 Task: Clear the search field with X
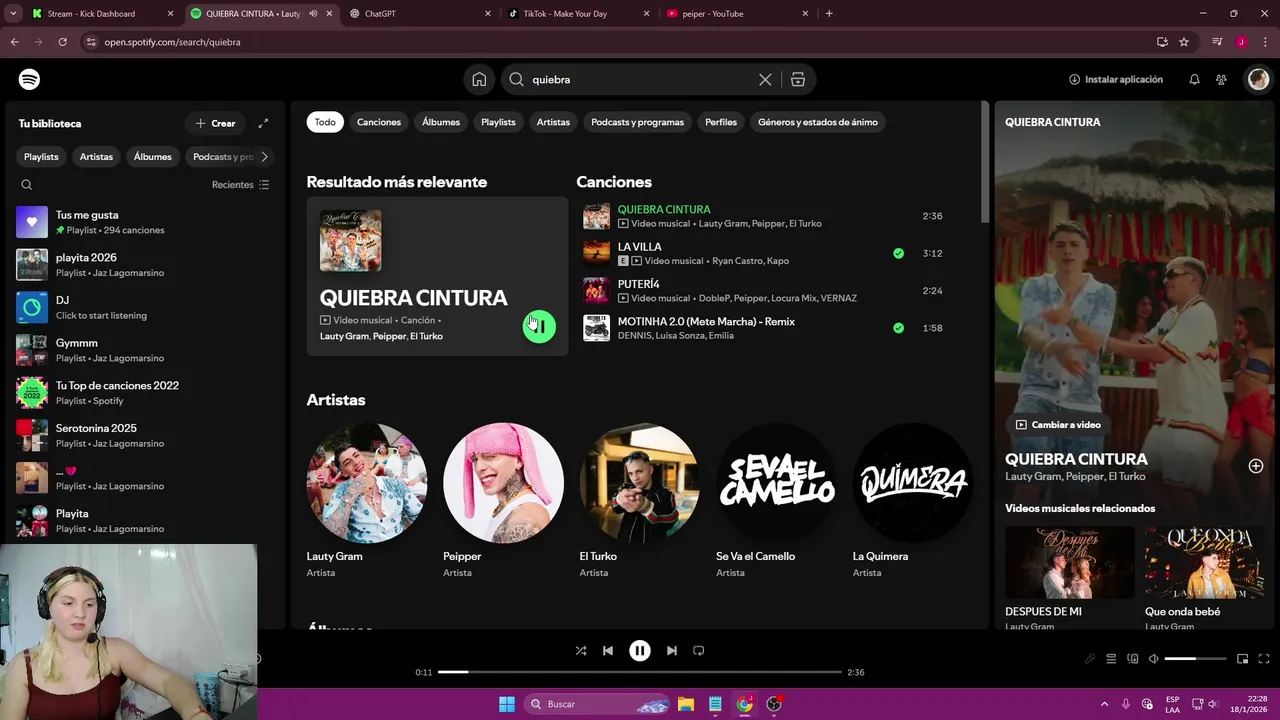(x=765, y=79)
